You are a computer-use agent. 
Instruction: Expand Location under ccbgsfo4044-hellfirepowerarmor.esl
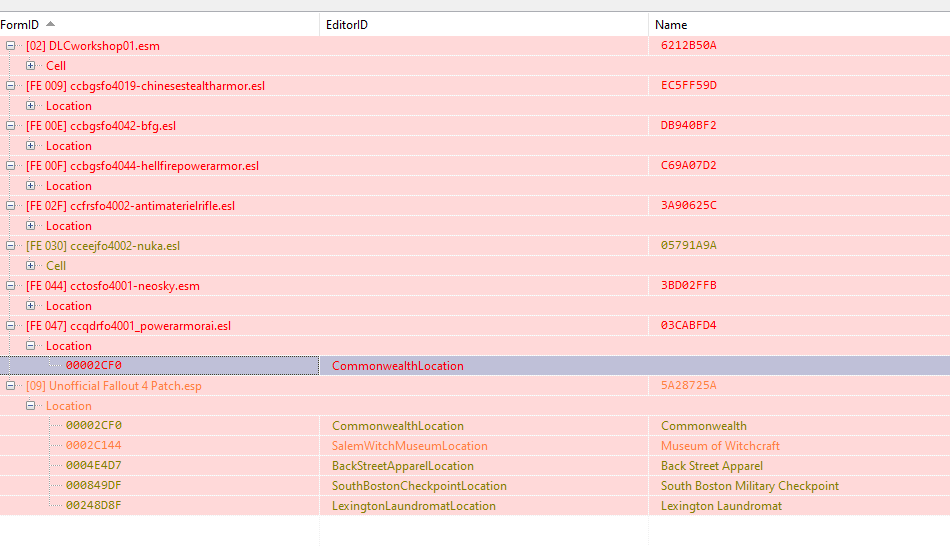tap(30, 185)
